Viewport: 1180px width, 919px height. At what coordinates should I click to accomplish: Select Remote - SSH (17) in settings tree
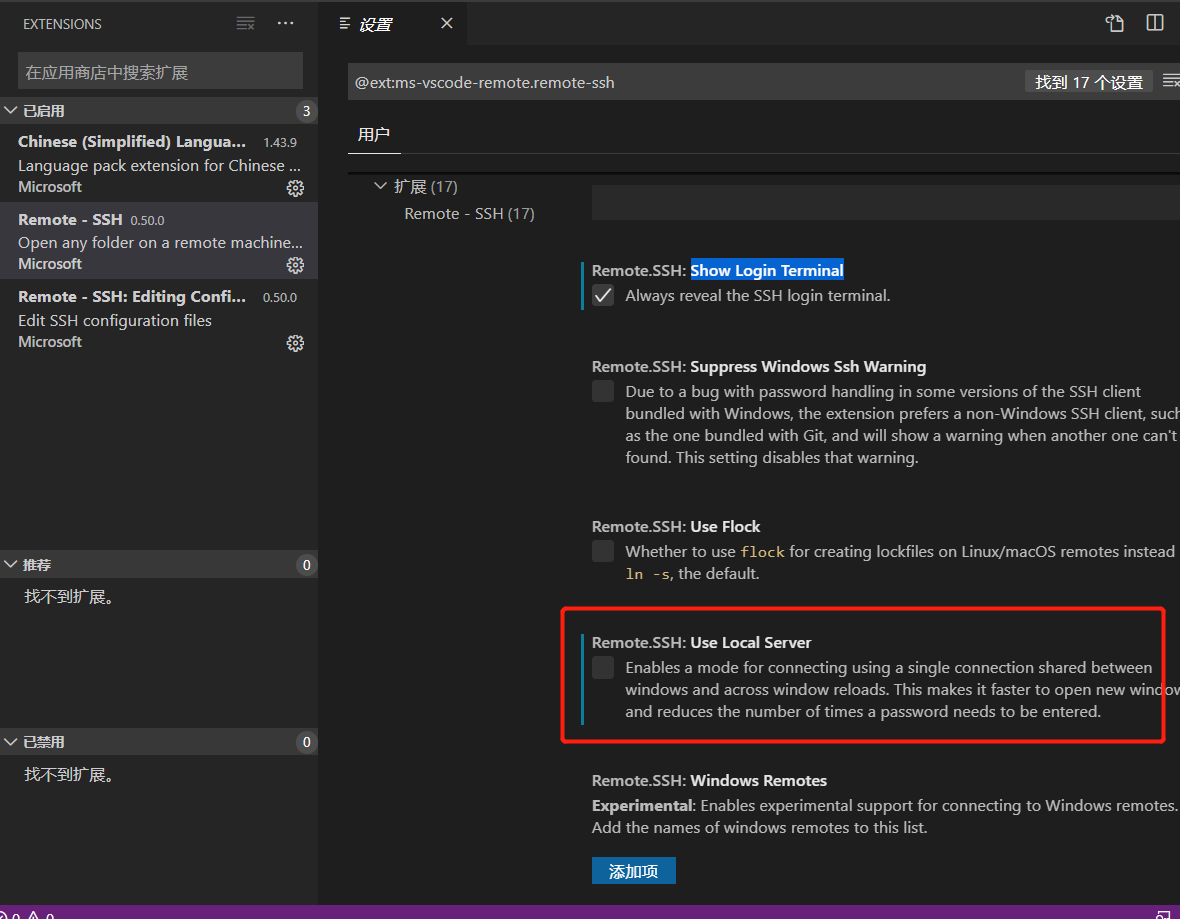pyautogui.click(x=469, y=214)
